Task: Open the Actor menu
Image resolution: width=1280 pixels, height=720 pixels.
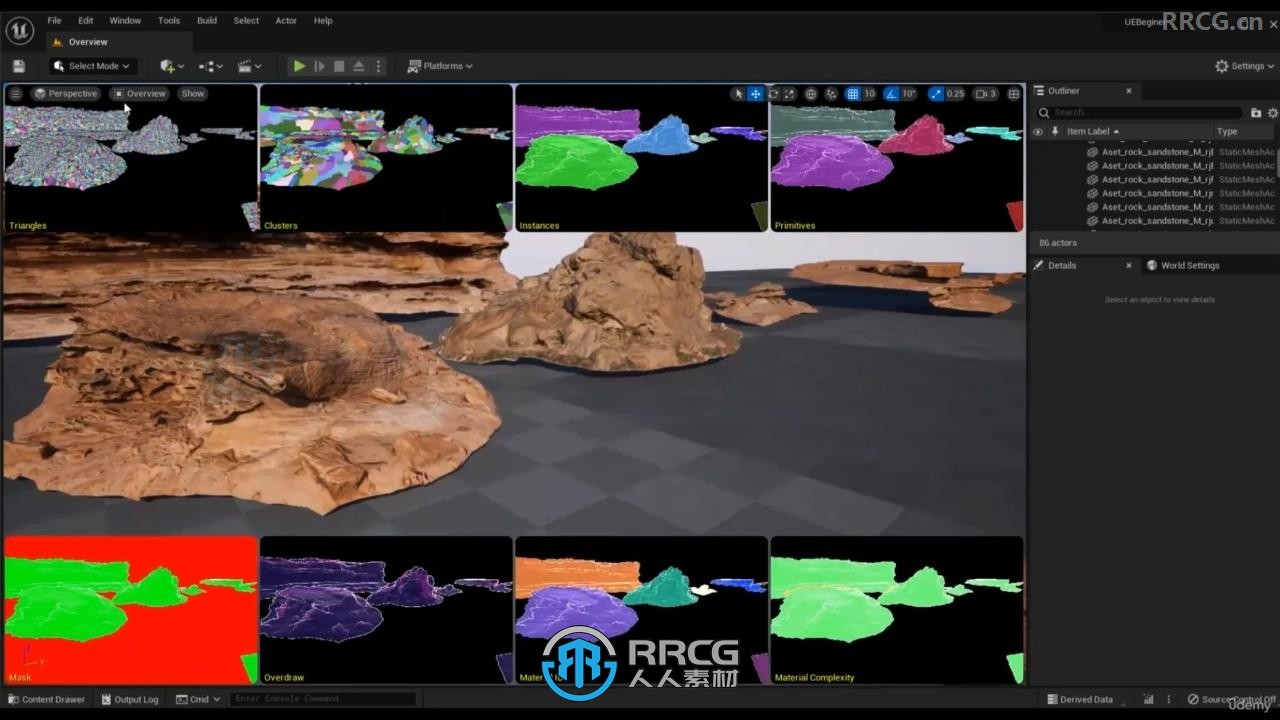Action: [286, 20]
